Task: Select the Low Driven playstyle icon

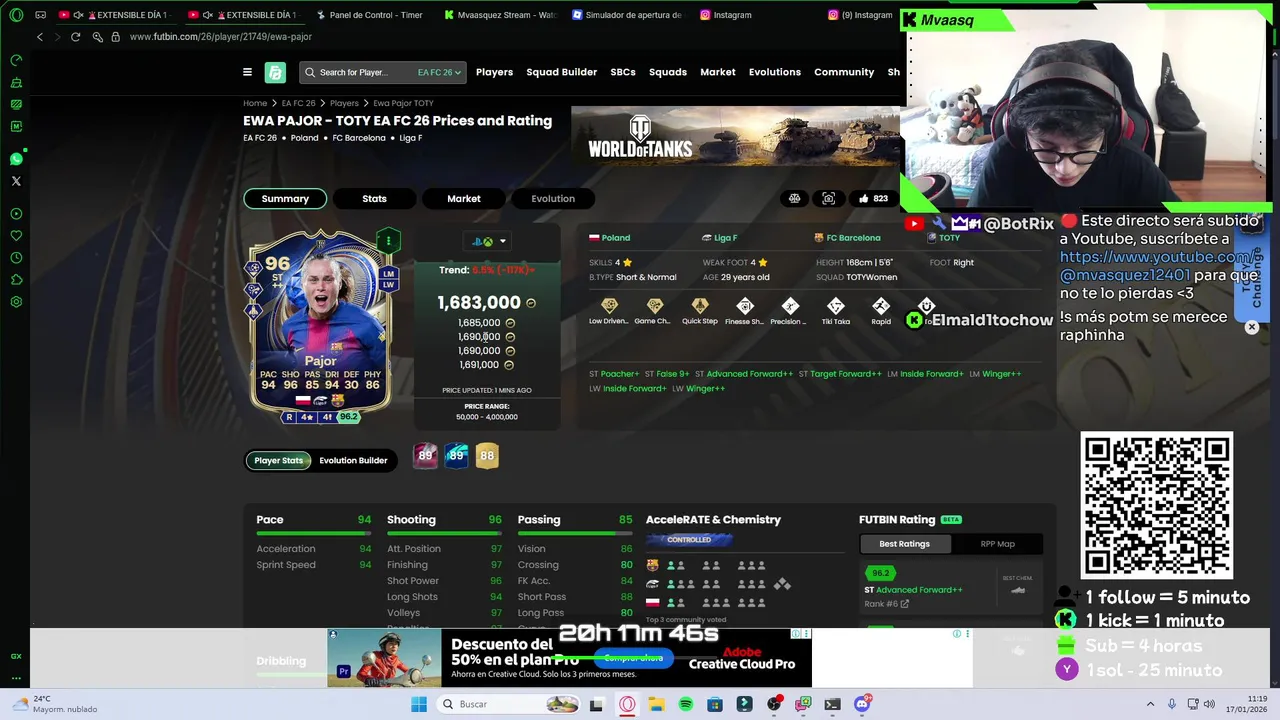Action: [609, 306]
